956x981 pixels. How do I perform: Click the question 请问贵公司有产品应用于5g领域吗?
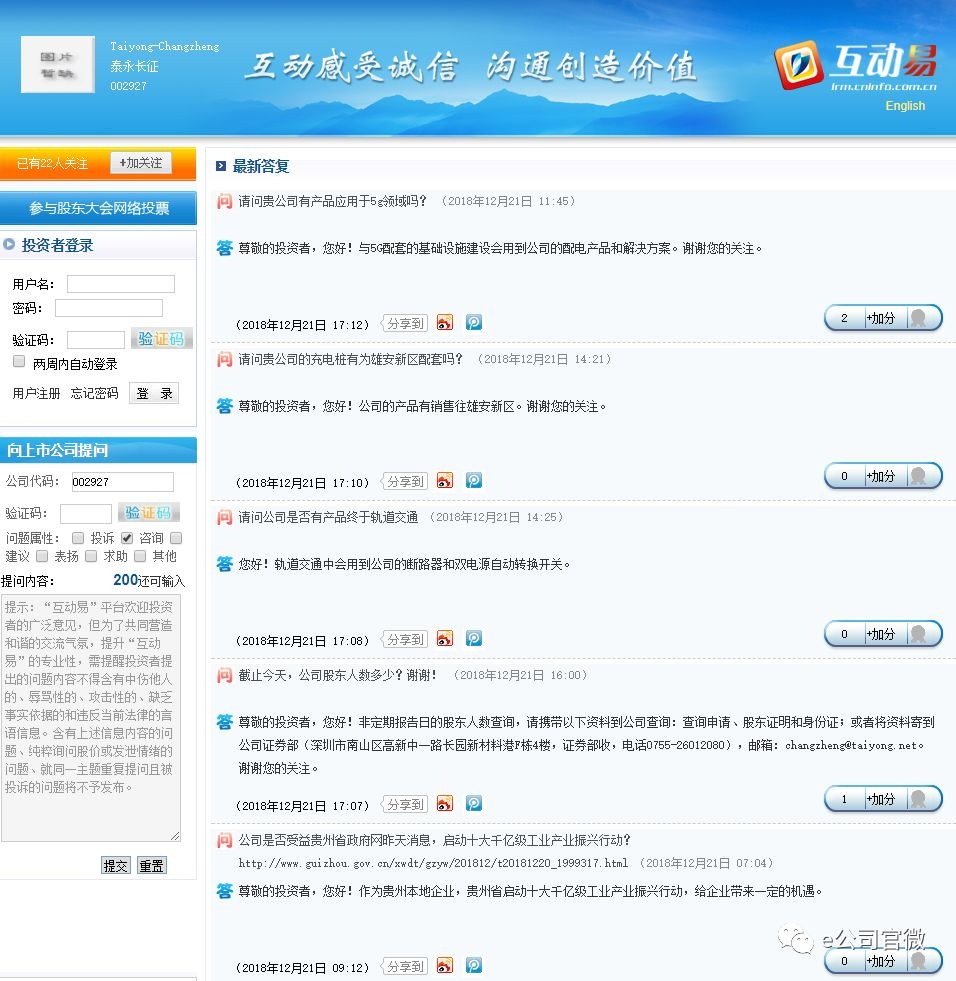coord(332,201)
